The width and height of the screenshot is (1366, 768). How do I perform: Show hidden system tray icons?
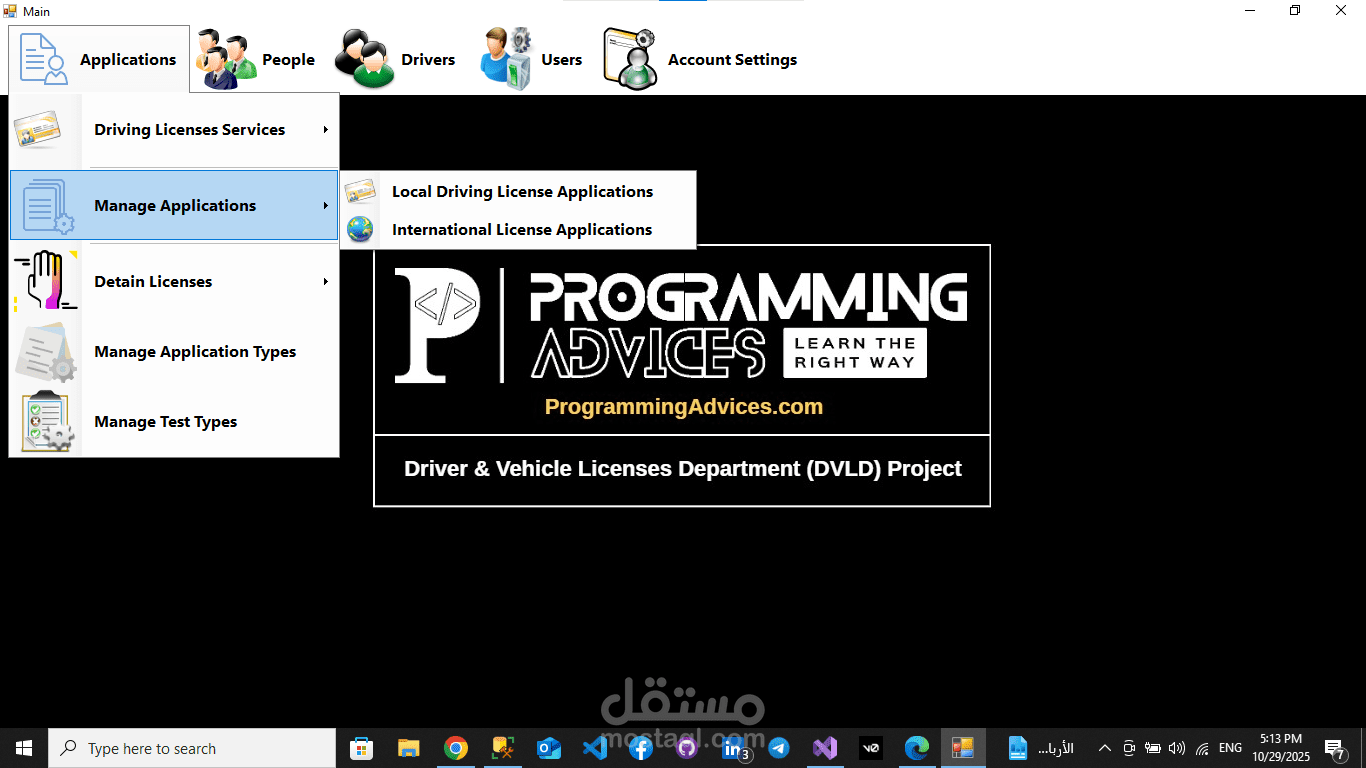(x=1105, y=748)
